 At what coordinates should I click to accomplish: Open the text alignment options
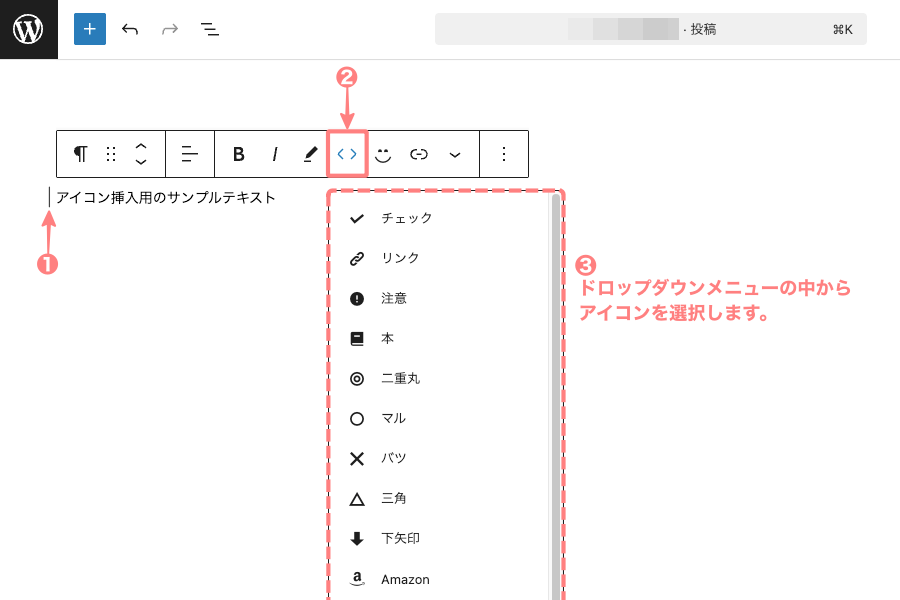pyautogui.click(x=189, y=154)
